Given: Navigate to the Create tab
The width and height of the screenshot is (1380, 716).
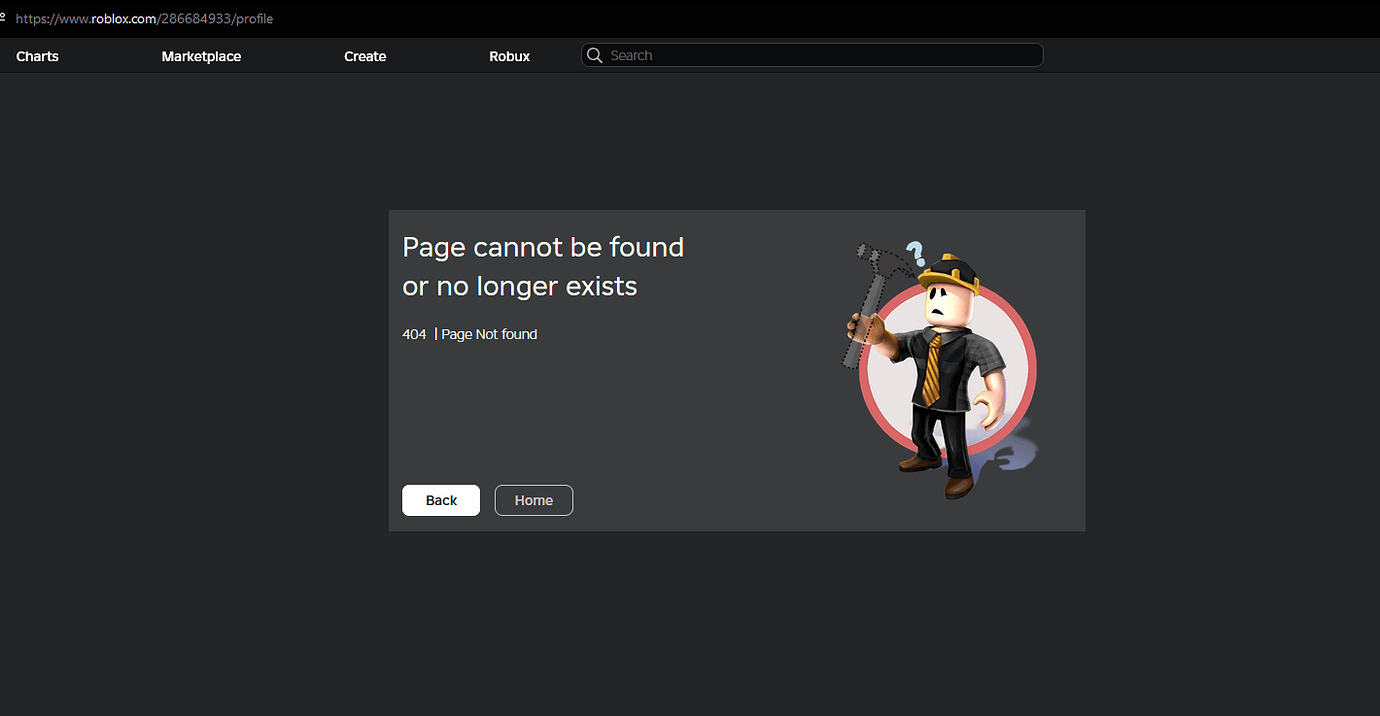Looking at the screenshot, I should pyautogui.click(x=364, y=56).
